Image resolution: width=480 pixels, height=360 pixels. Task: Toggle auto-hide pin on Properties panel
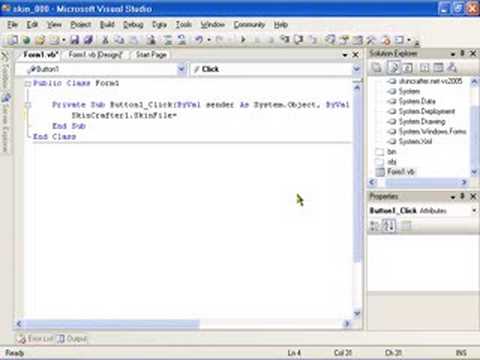[462, 196]
